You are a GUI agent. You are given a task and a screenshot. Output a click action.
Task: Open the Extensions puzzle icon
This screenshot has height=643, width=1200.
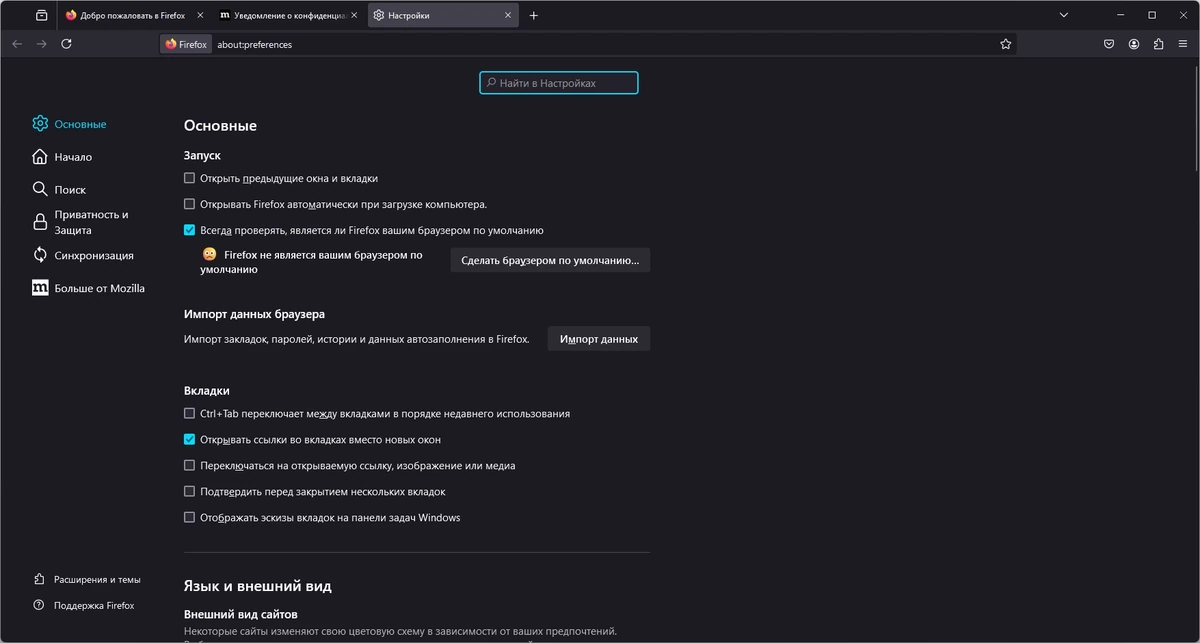point(1158,44)
